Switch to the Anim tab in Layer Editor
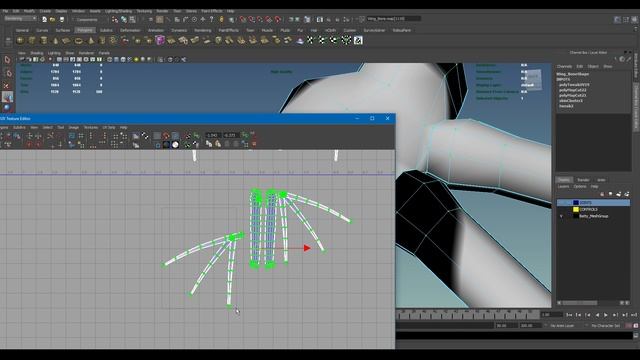Screen dimensions: 640x360 (x=601, y=180)
